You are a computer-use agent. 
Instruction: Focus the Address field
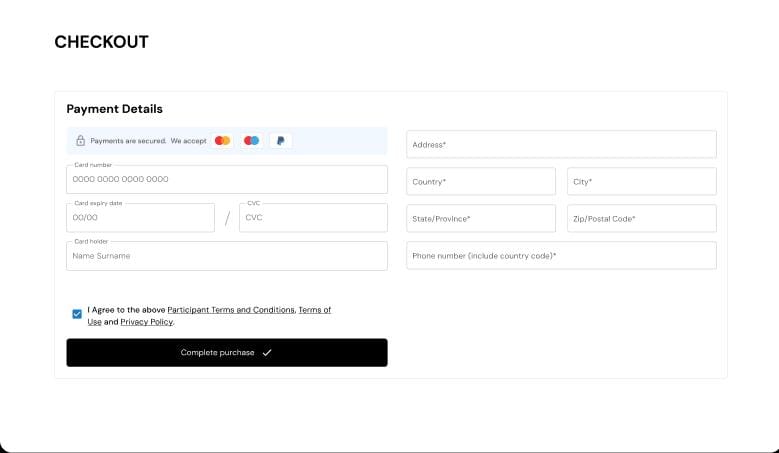(x=561, y=145)
